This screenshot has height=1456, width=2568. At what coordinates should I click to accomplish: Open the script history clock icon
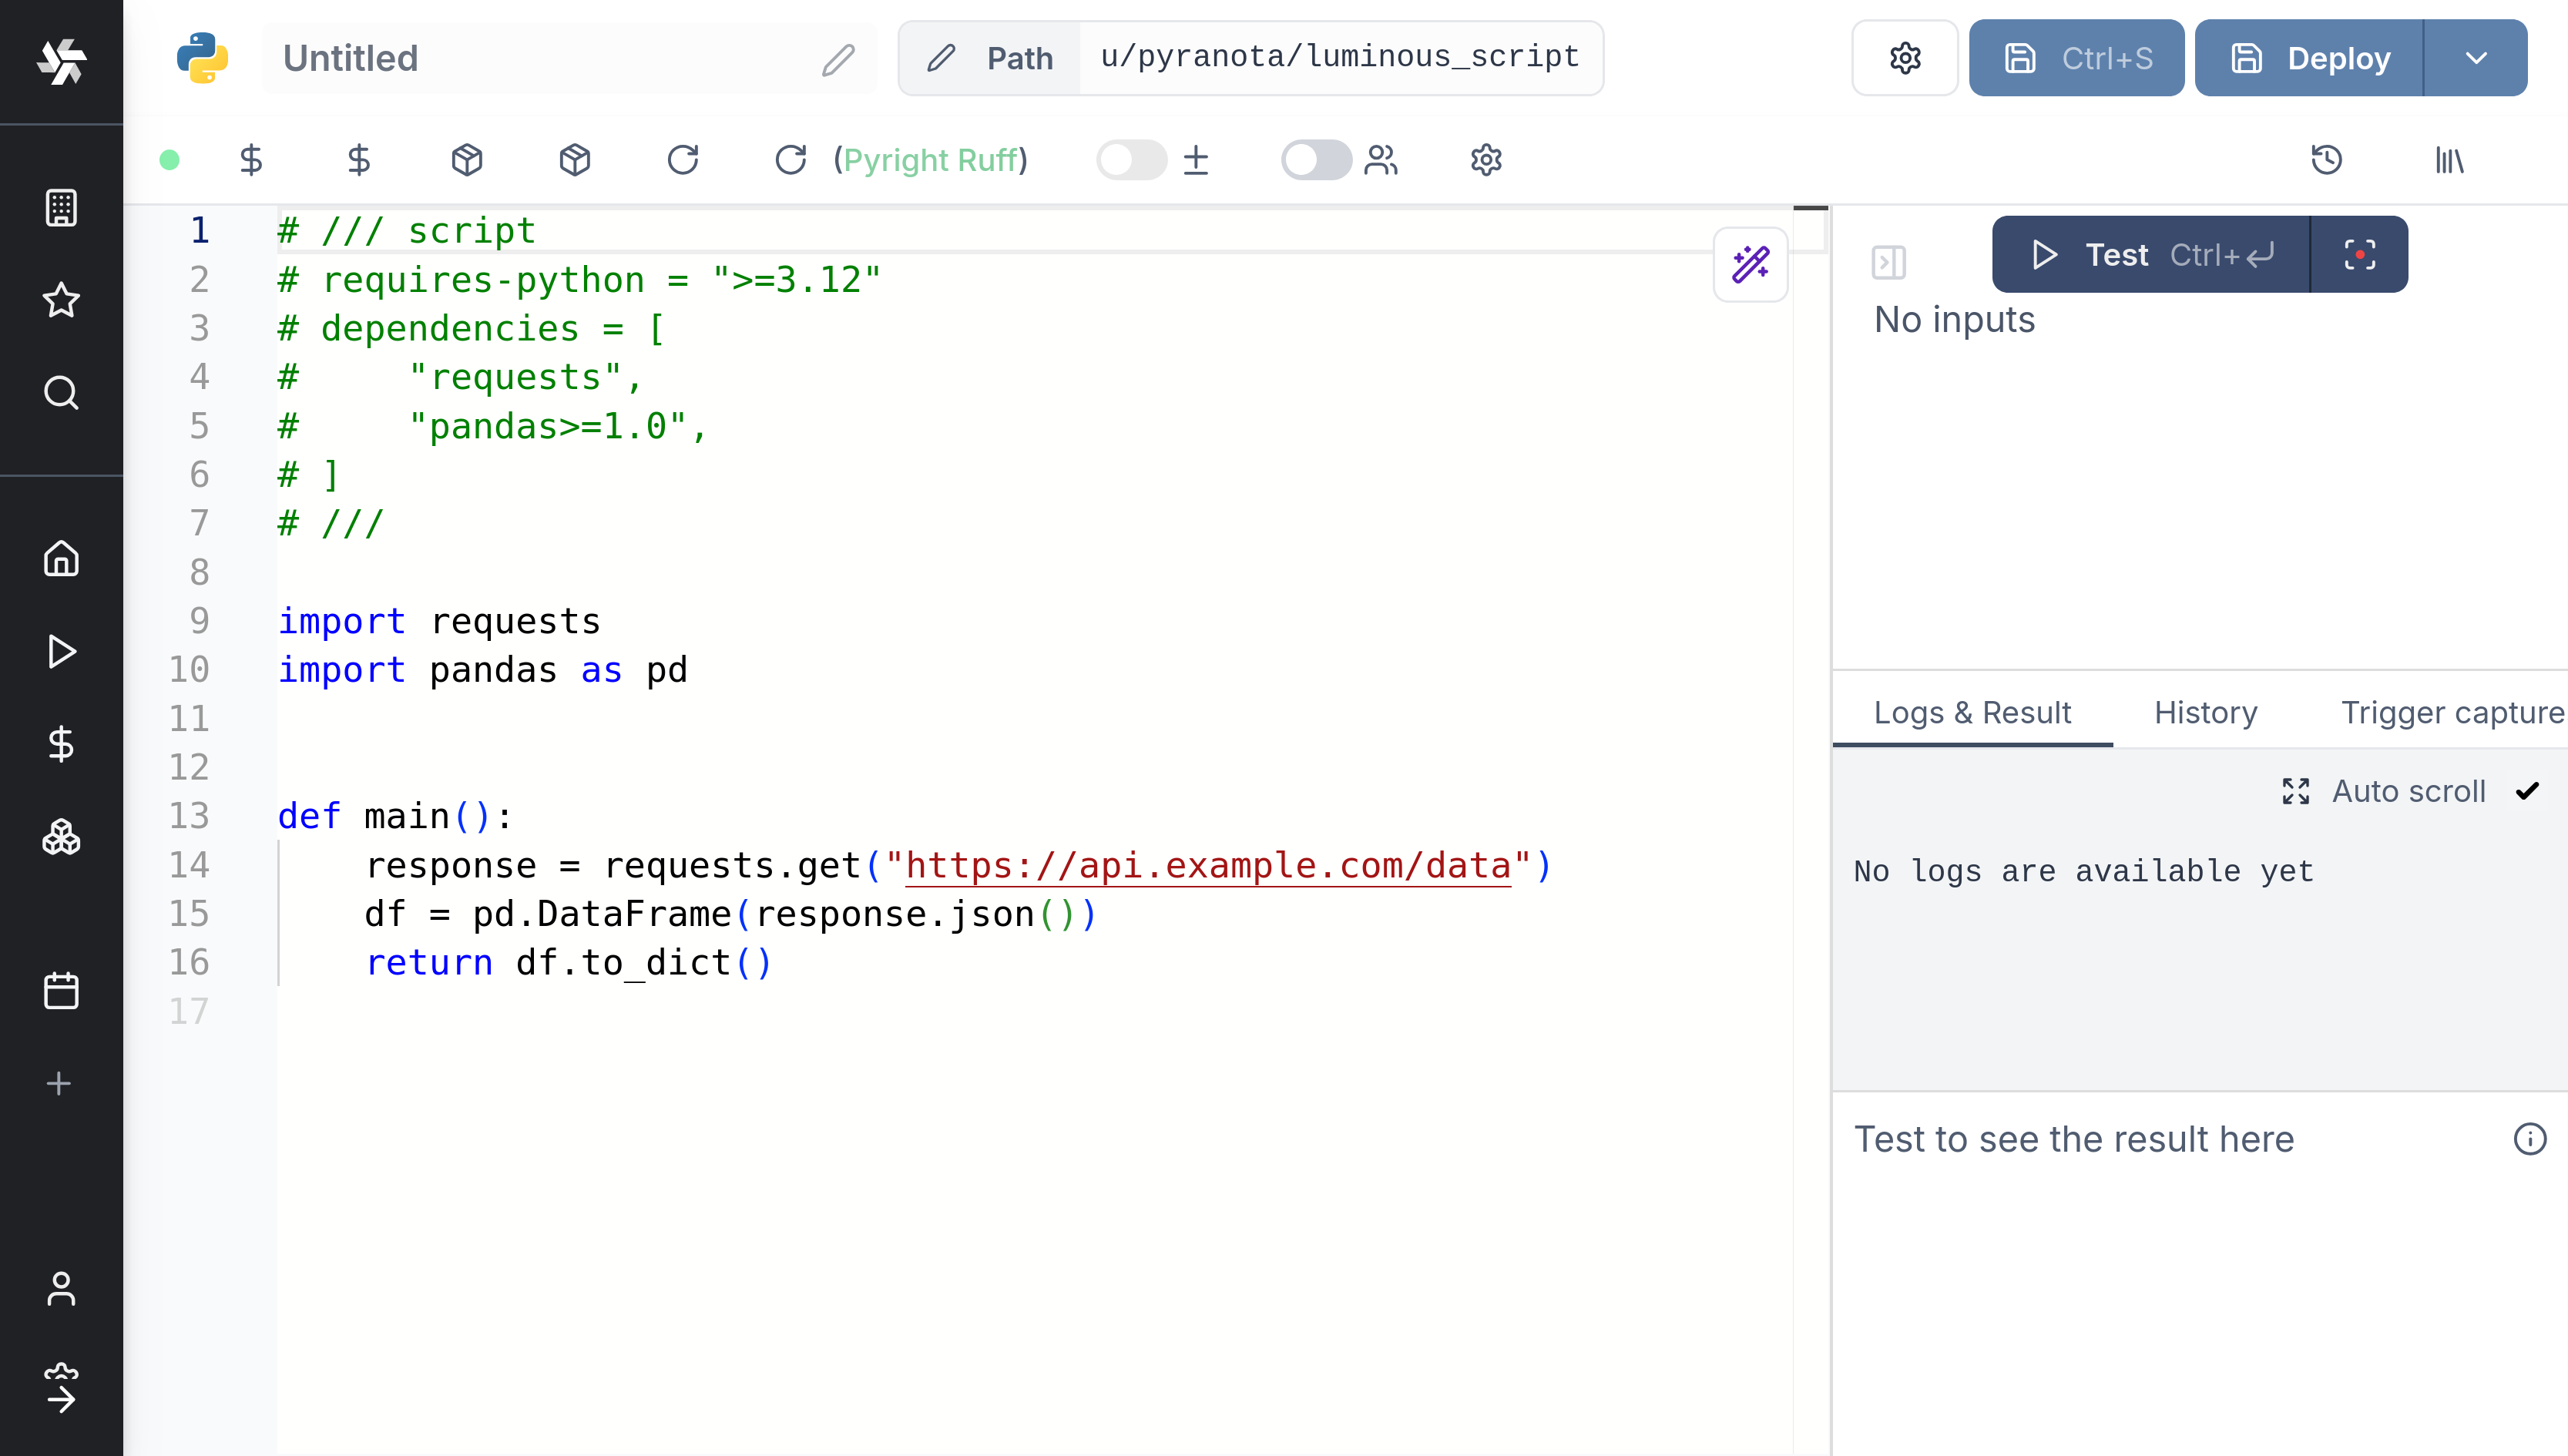click(2326, 160)
